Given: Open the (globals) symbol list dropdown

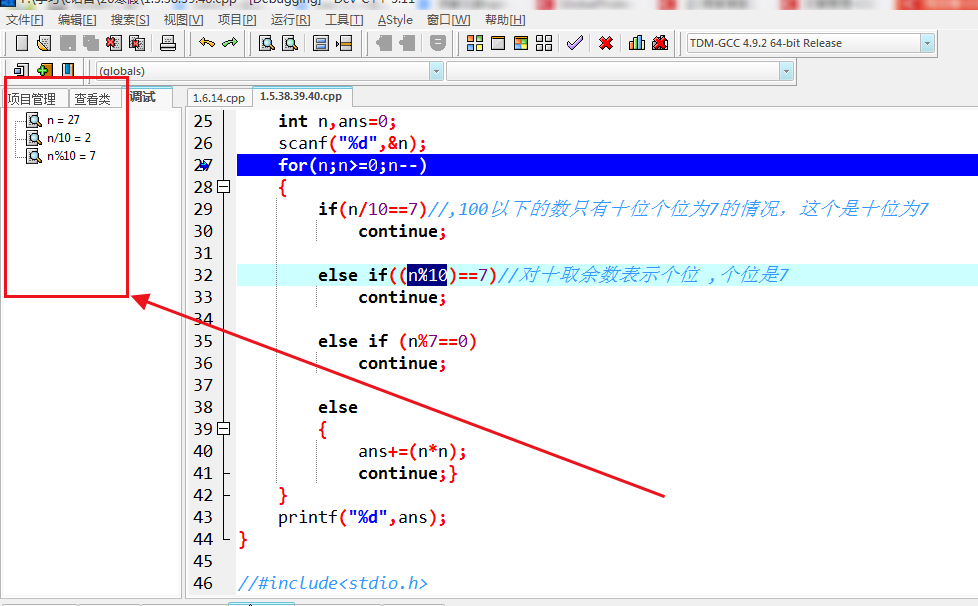Looking at the screenshot, I should (x=436, y=70).
